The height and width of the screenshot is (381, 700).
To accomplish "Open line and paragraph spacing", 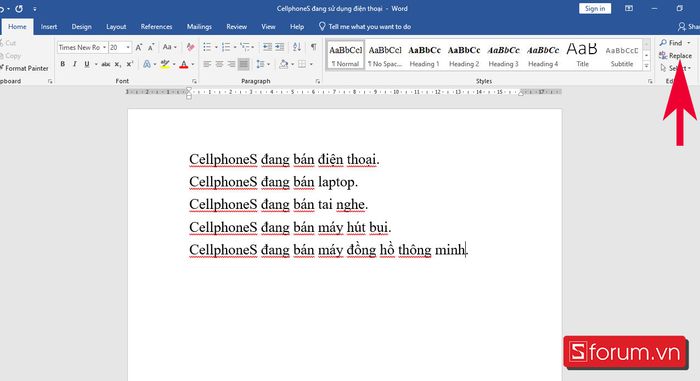I will [x=261, y=64].
